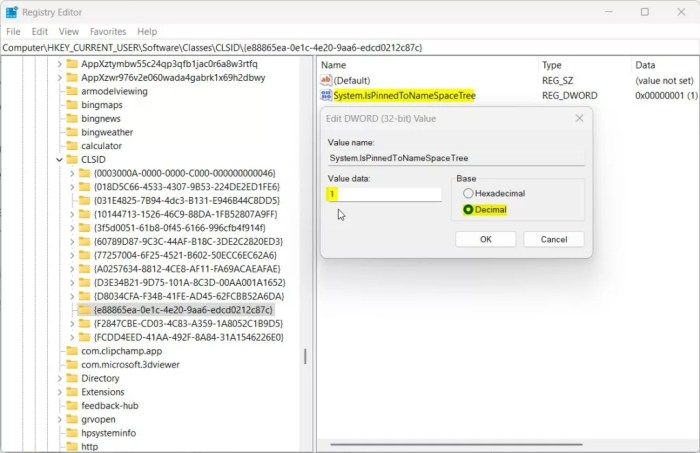Image resolution: width=700 pixels, height=453 pixels.
Task: Click the values pane horizontal scrollbar
Action: coord(456,445)
